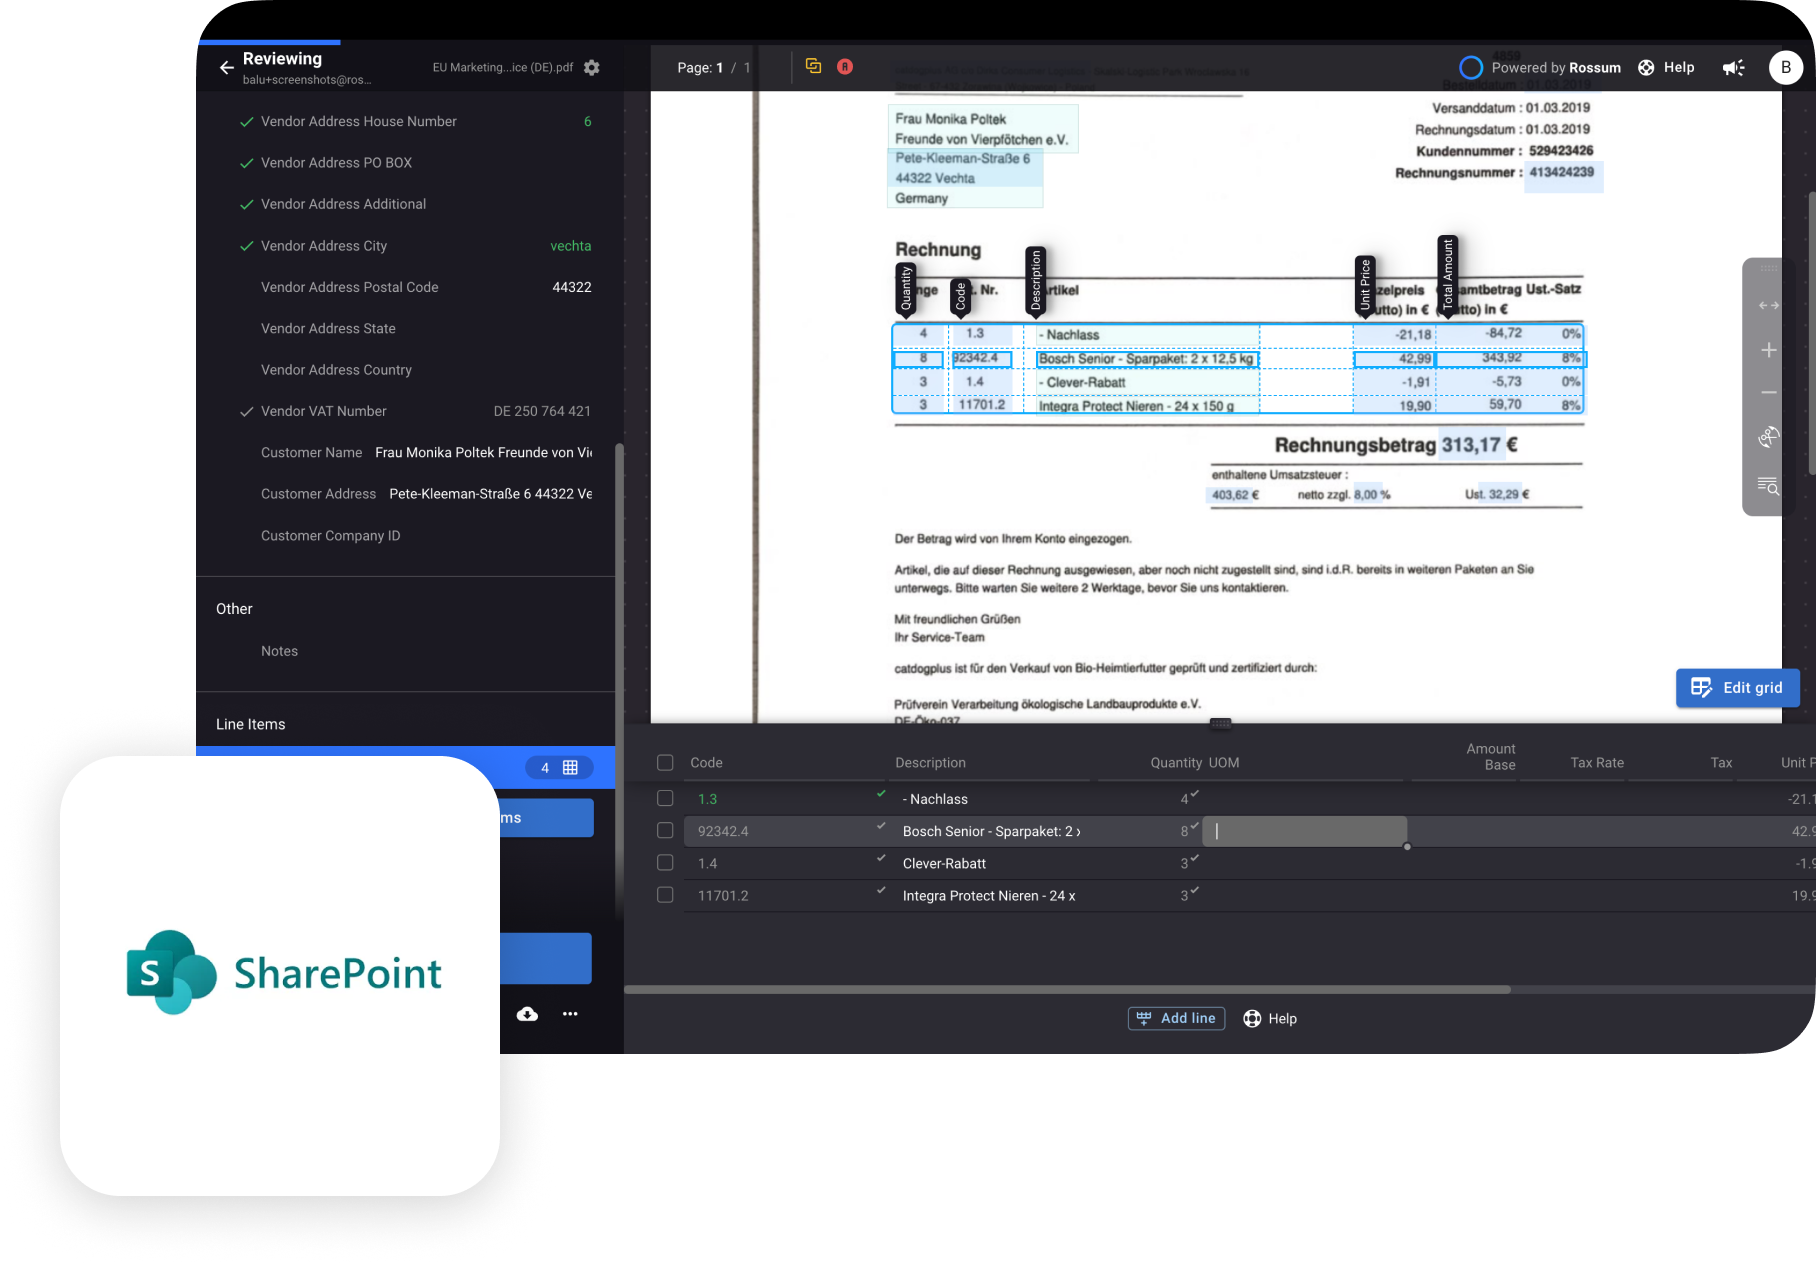This screenshot has width=1816, height=1264.
Task: Click the Add line button
Action: click(x=1176, y=1018)
